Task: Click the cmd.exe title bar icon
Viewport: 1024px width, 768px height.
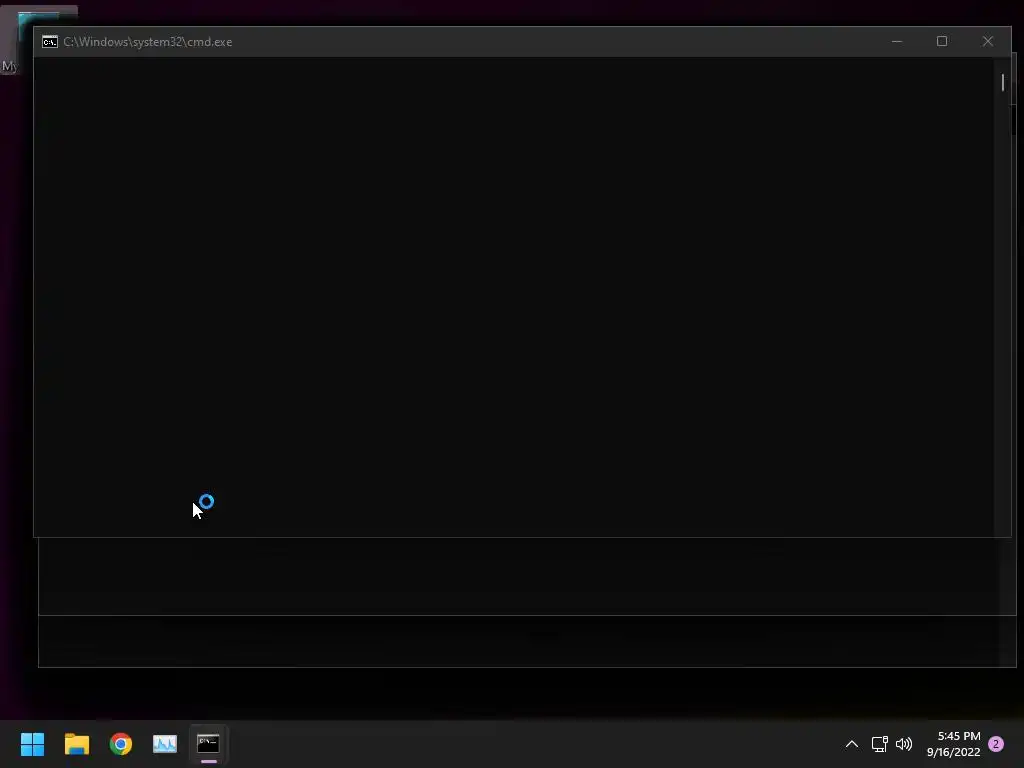Action: 50,42
